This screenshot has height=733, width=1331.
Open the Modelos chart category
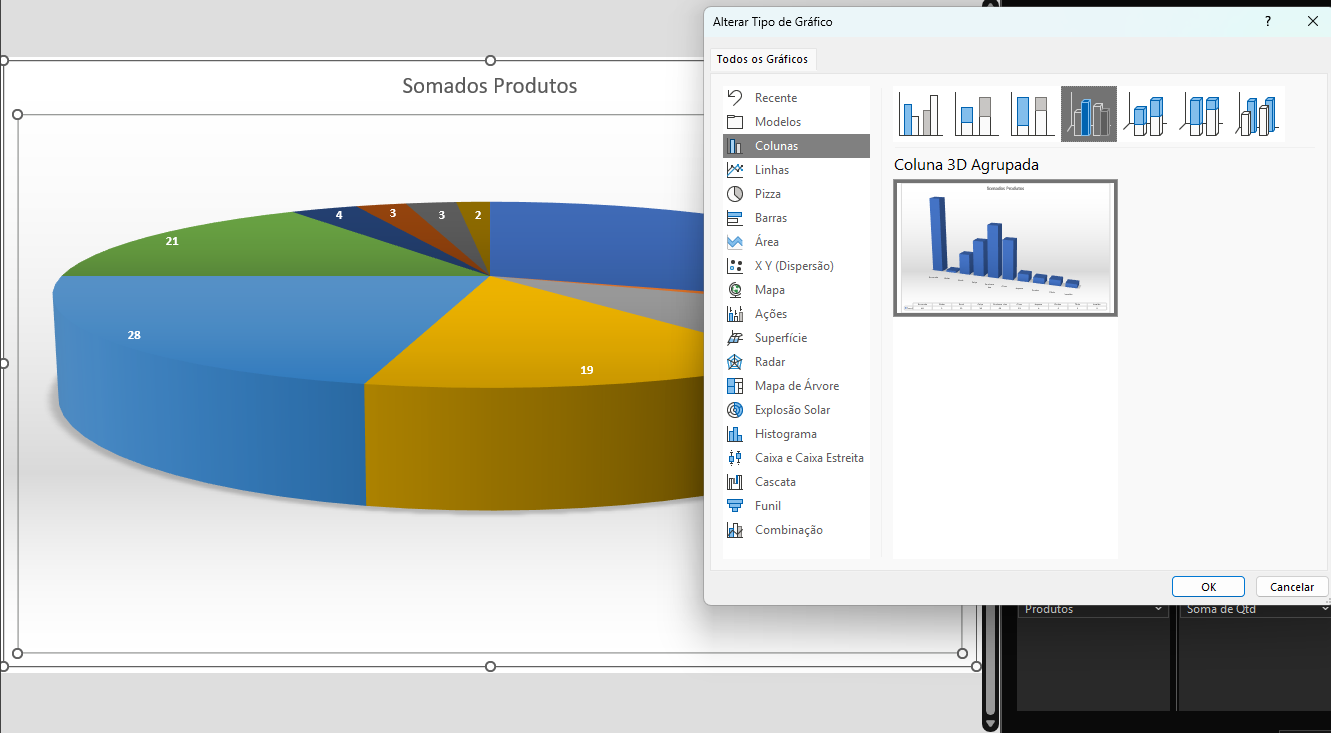click(796, 122)
